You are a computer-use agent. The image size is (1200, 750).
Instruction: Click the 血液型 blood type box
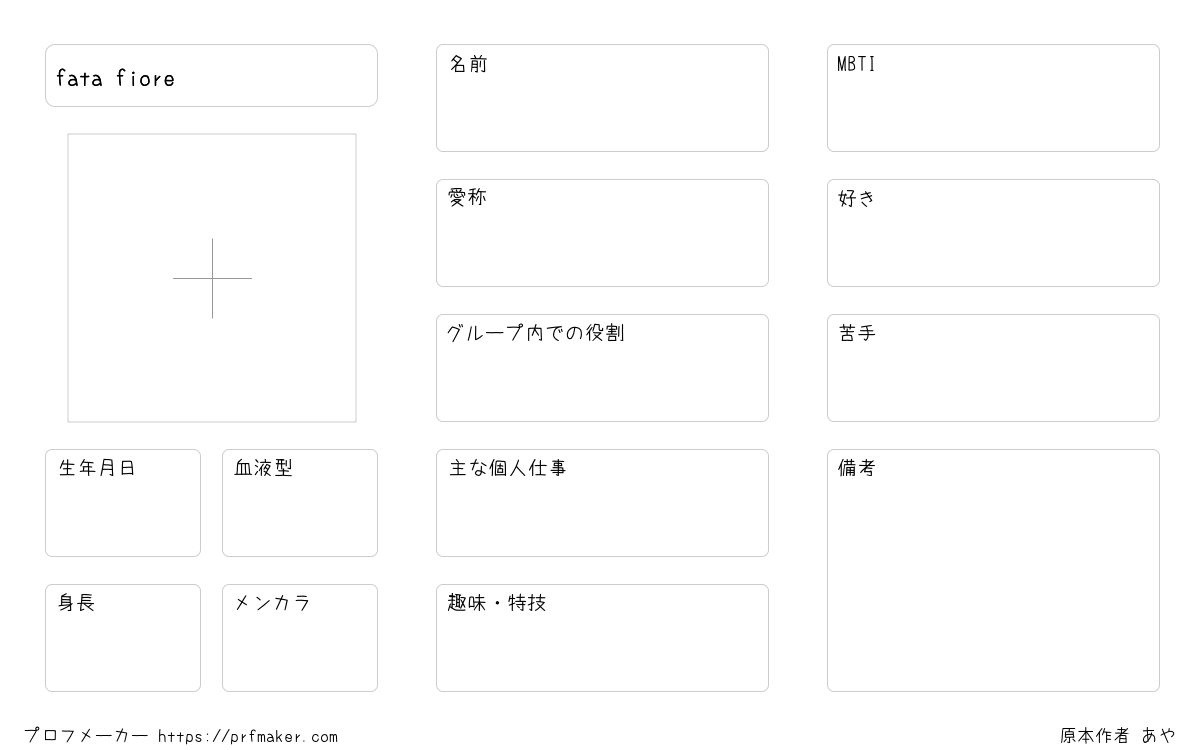(x=300, y=503)
